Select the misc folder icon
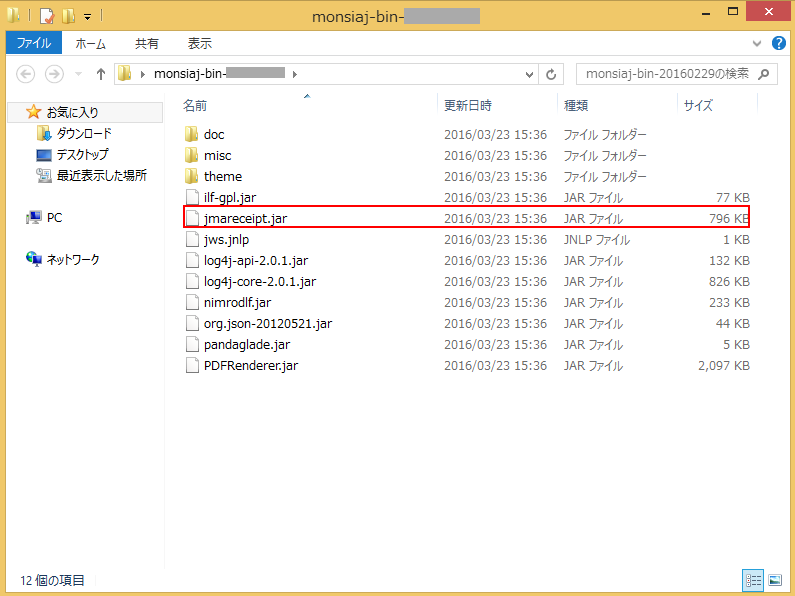 (x=192, y=155)
